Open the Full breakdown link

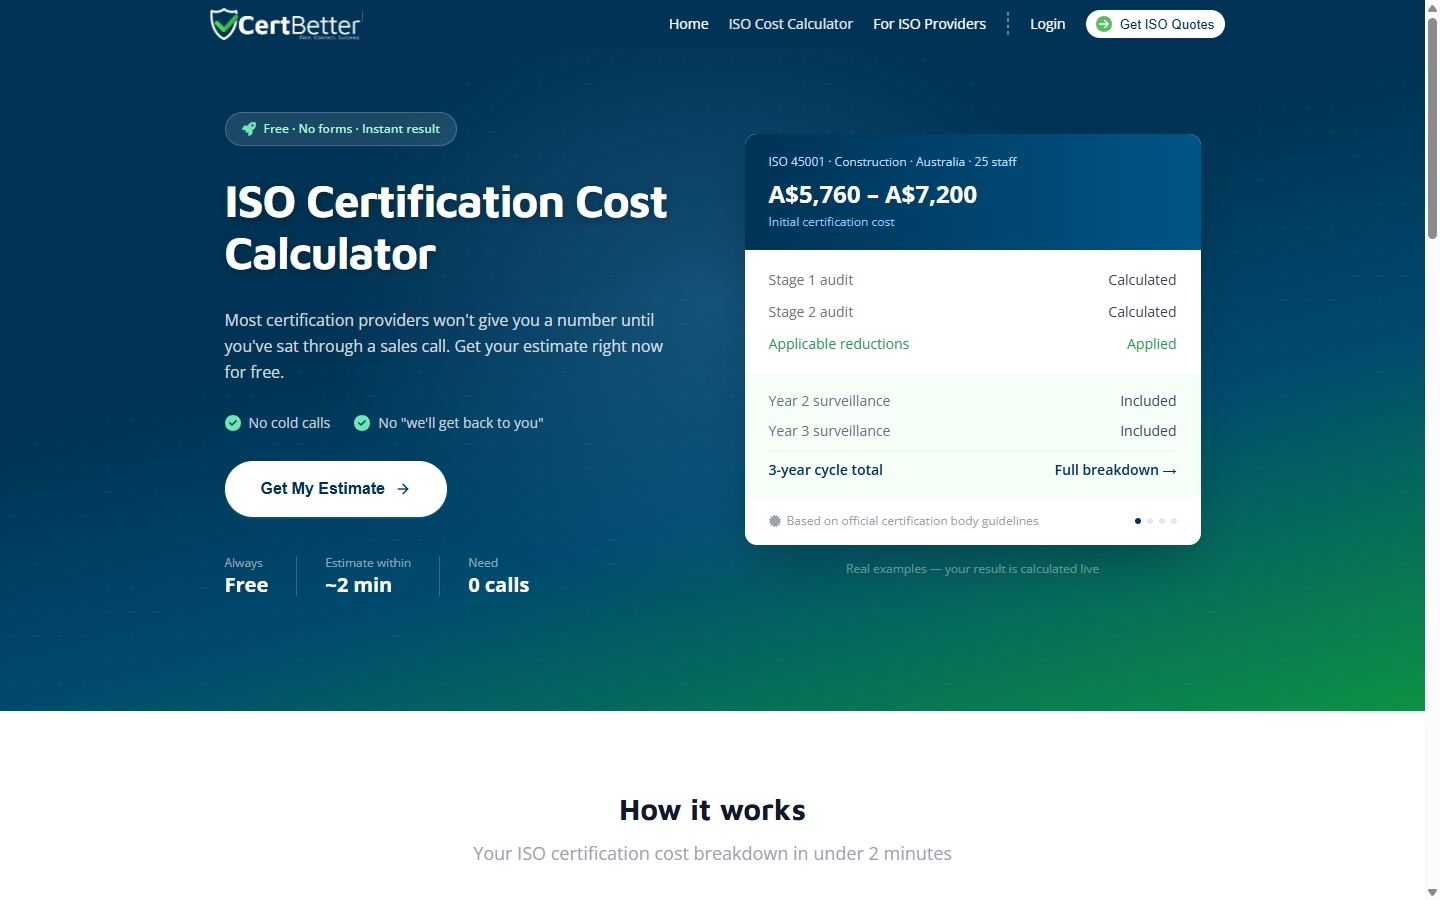(1115, 470)
